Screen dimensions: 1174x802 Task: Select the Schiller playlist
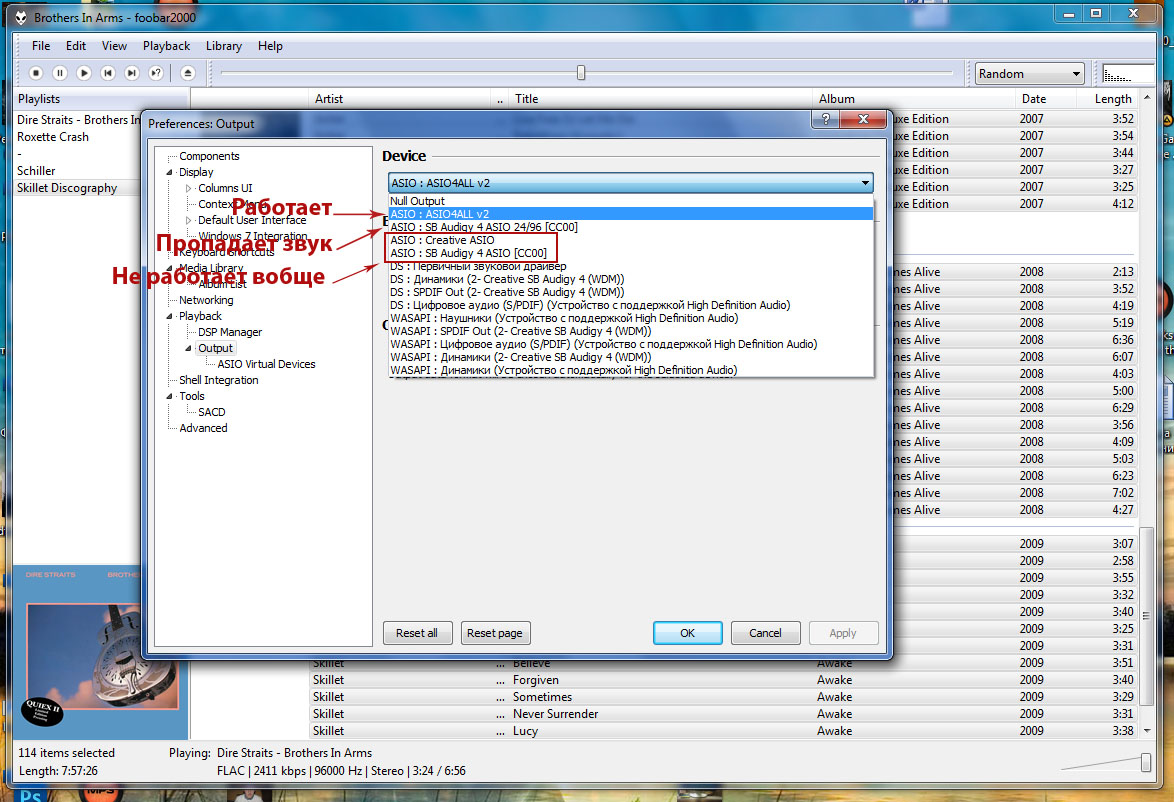(36, 171)
